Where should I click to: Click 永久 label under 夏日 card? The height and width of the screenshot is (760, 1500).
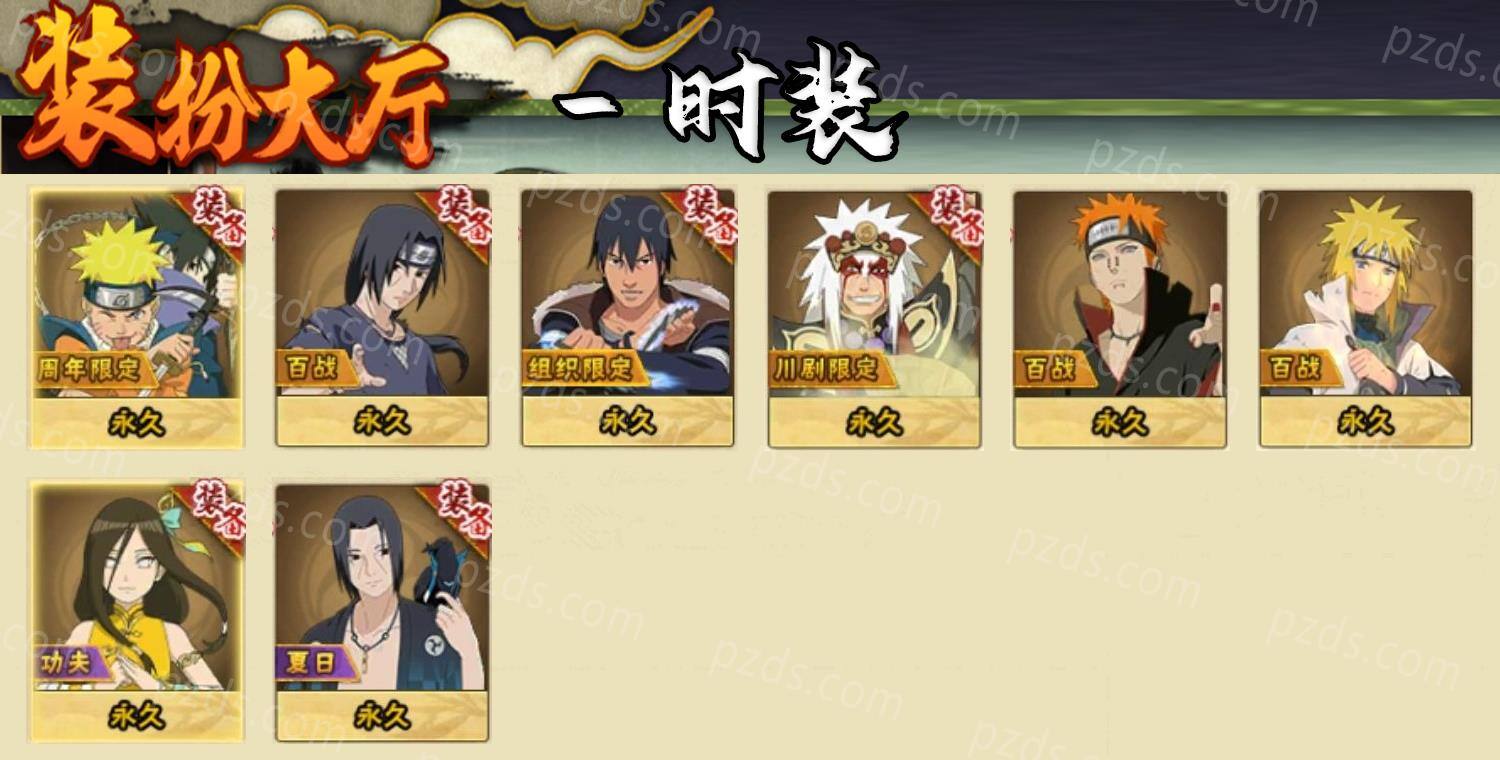pyautogui.click(x=382, y=716)
